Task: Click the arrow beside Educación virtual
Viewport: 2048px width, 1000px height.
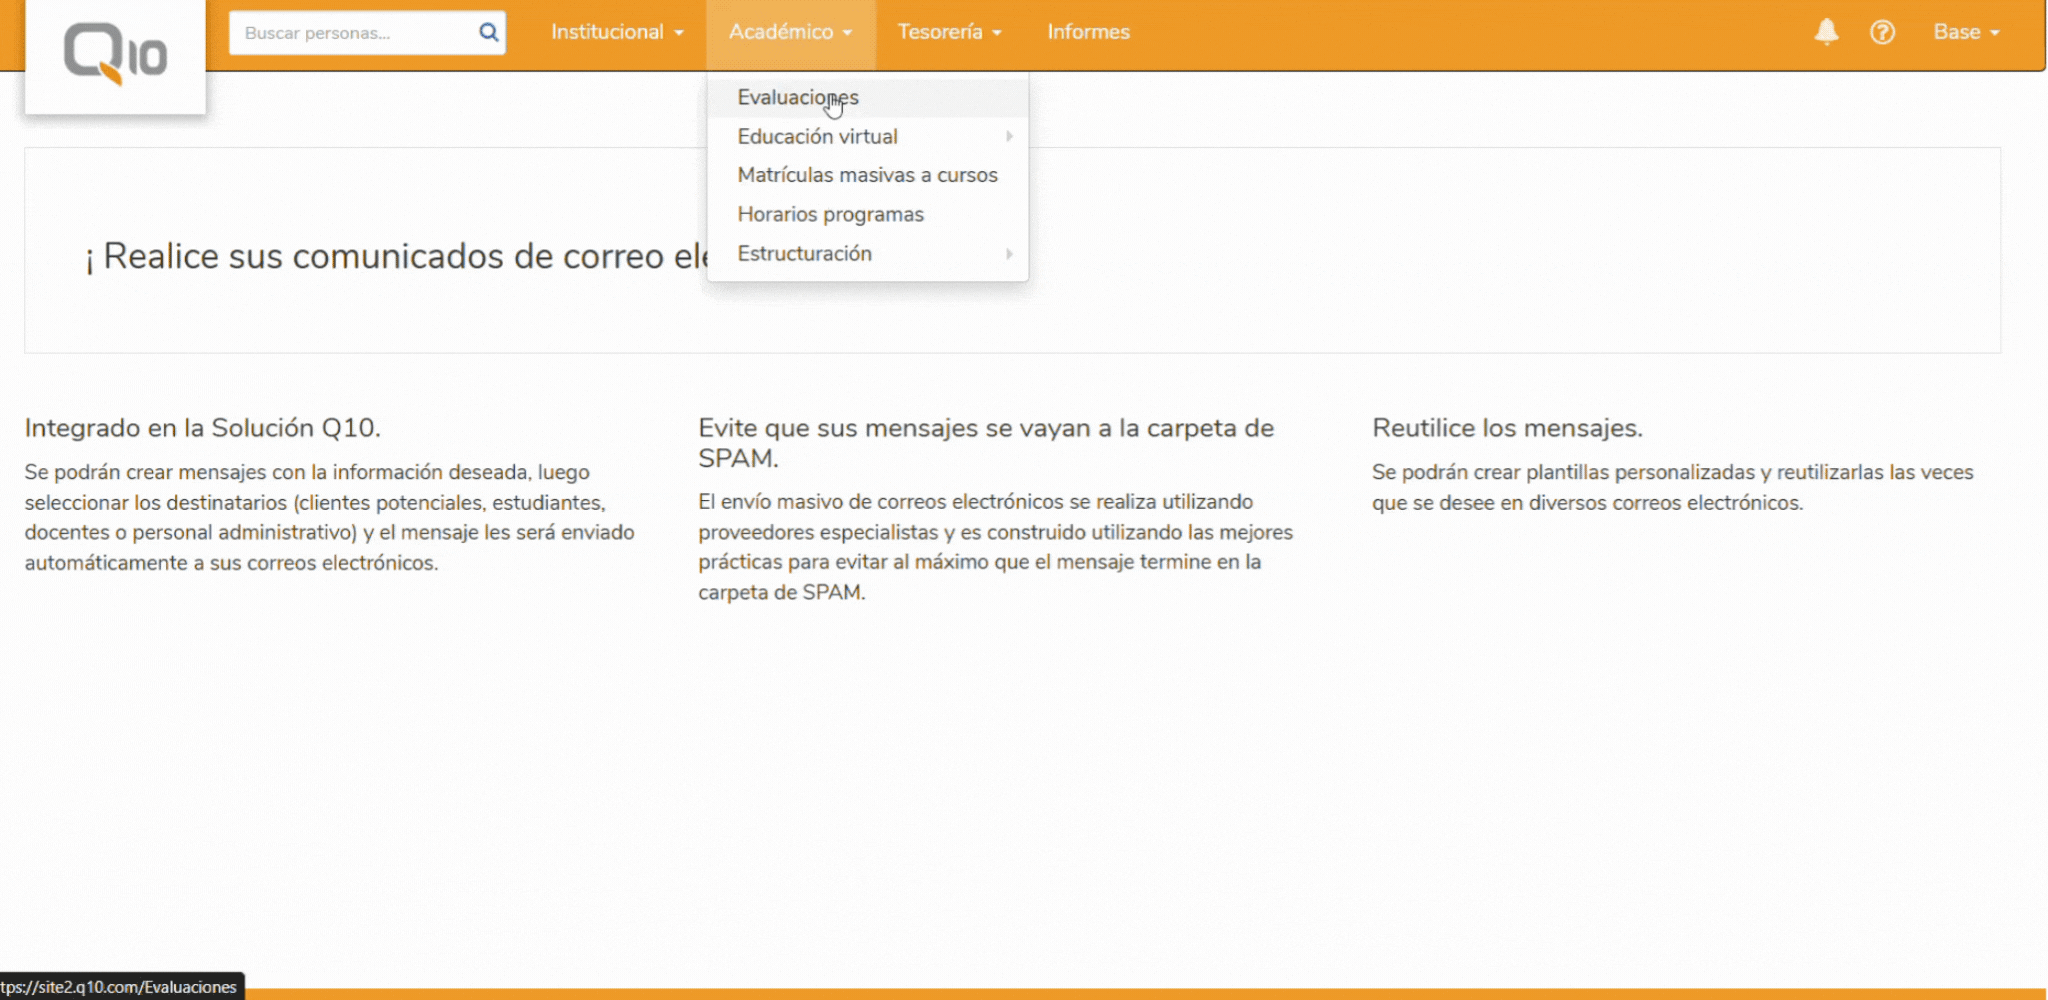Action: point(1009,136)
